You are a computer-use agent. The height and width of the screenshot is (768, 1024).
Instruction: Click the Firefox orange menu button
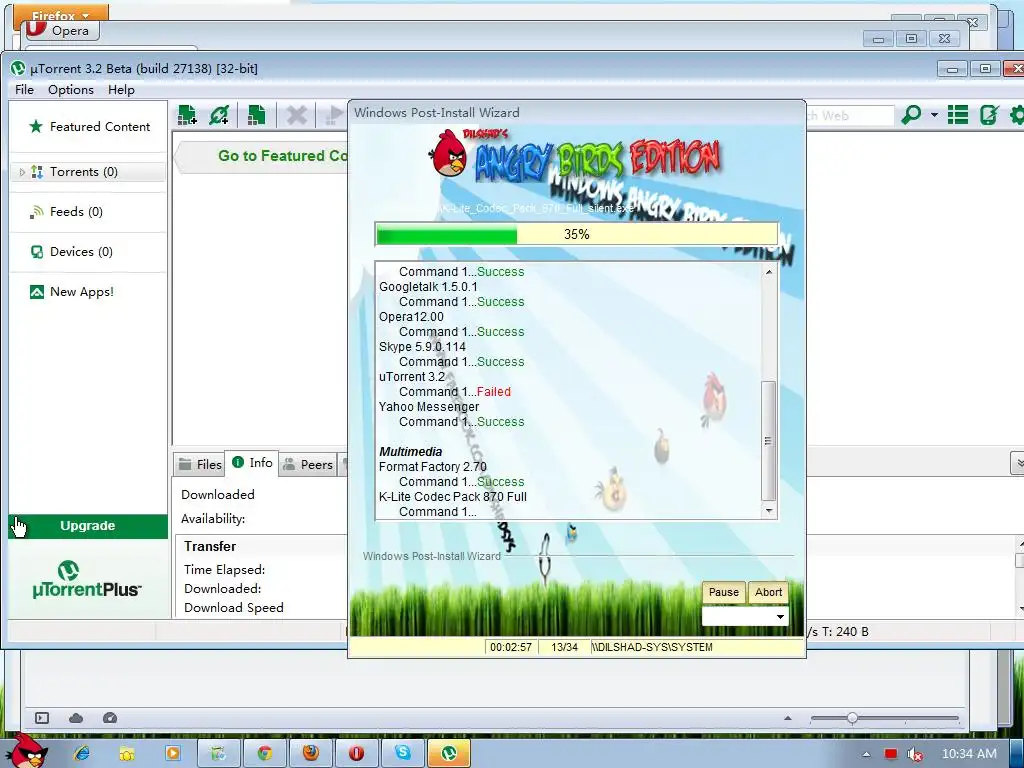(61, 14)
